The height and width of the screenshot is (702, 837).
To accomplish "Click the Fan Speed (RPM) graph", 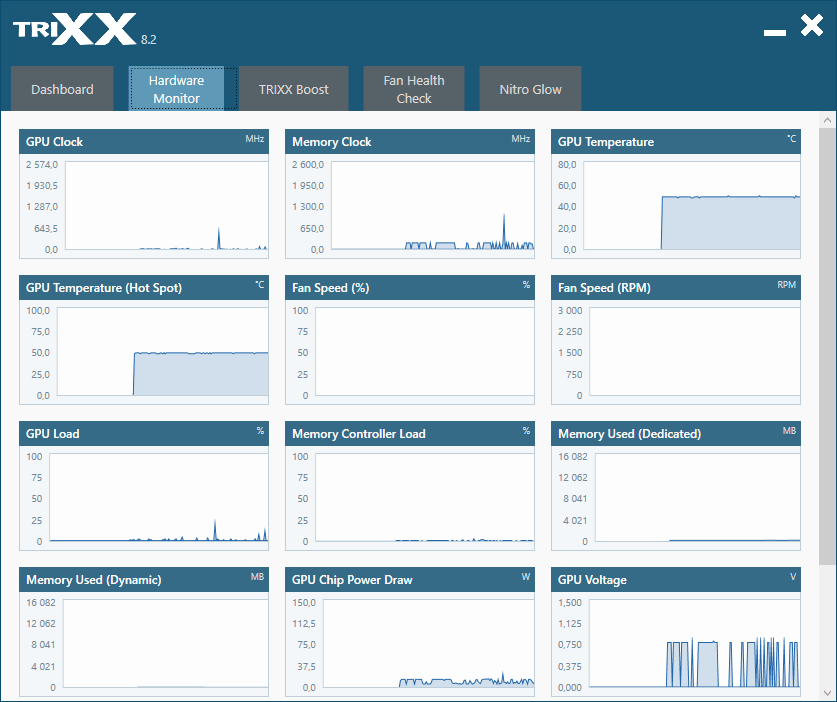I will 694,351.
